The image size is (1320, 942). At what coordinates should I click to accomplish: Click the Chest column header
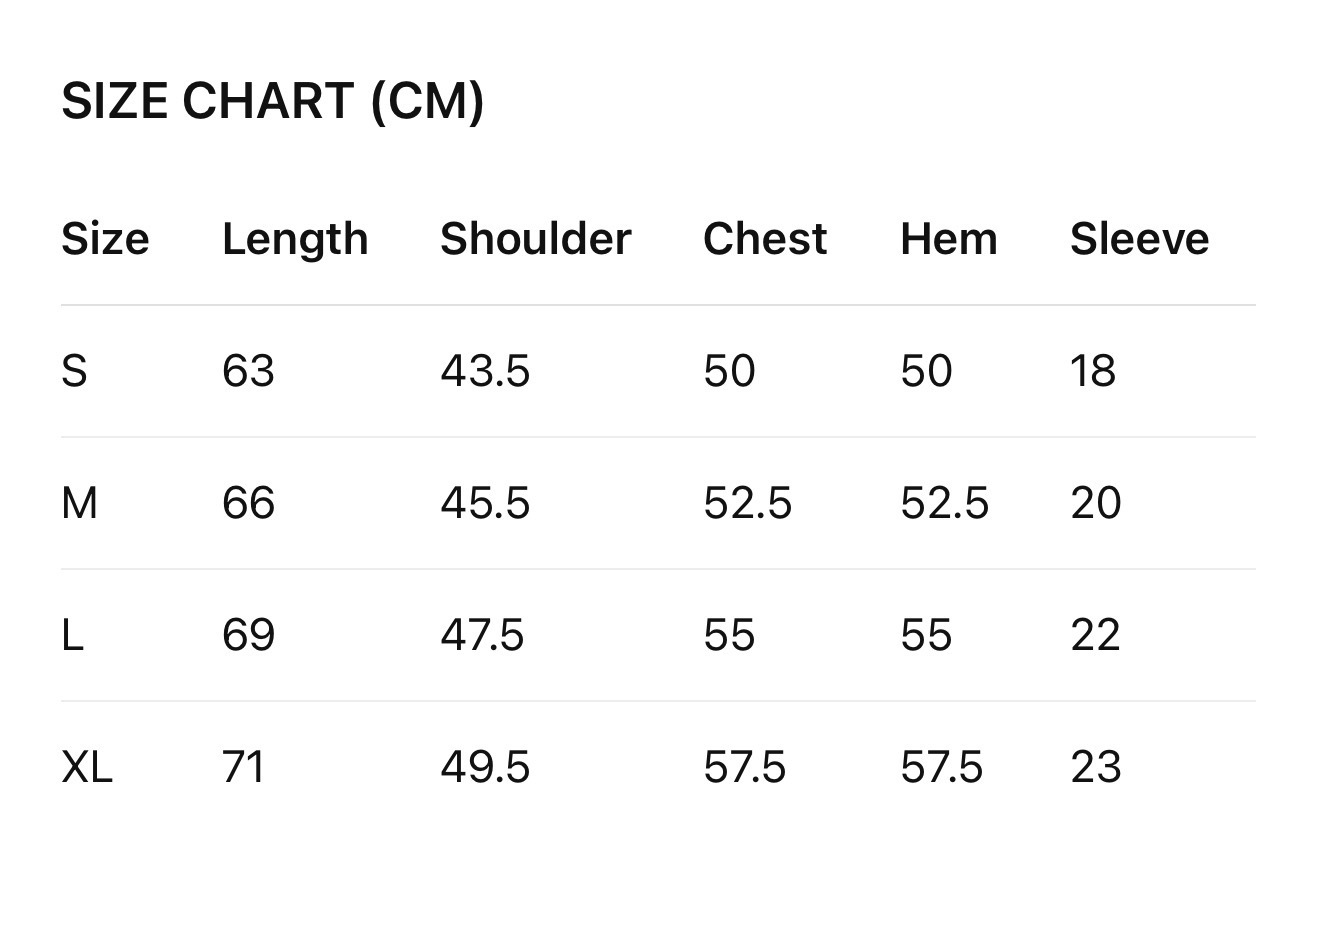pos(765,239)
